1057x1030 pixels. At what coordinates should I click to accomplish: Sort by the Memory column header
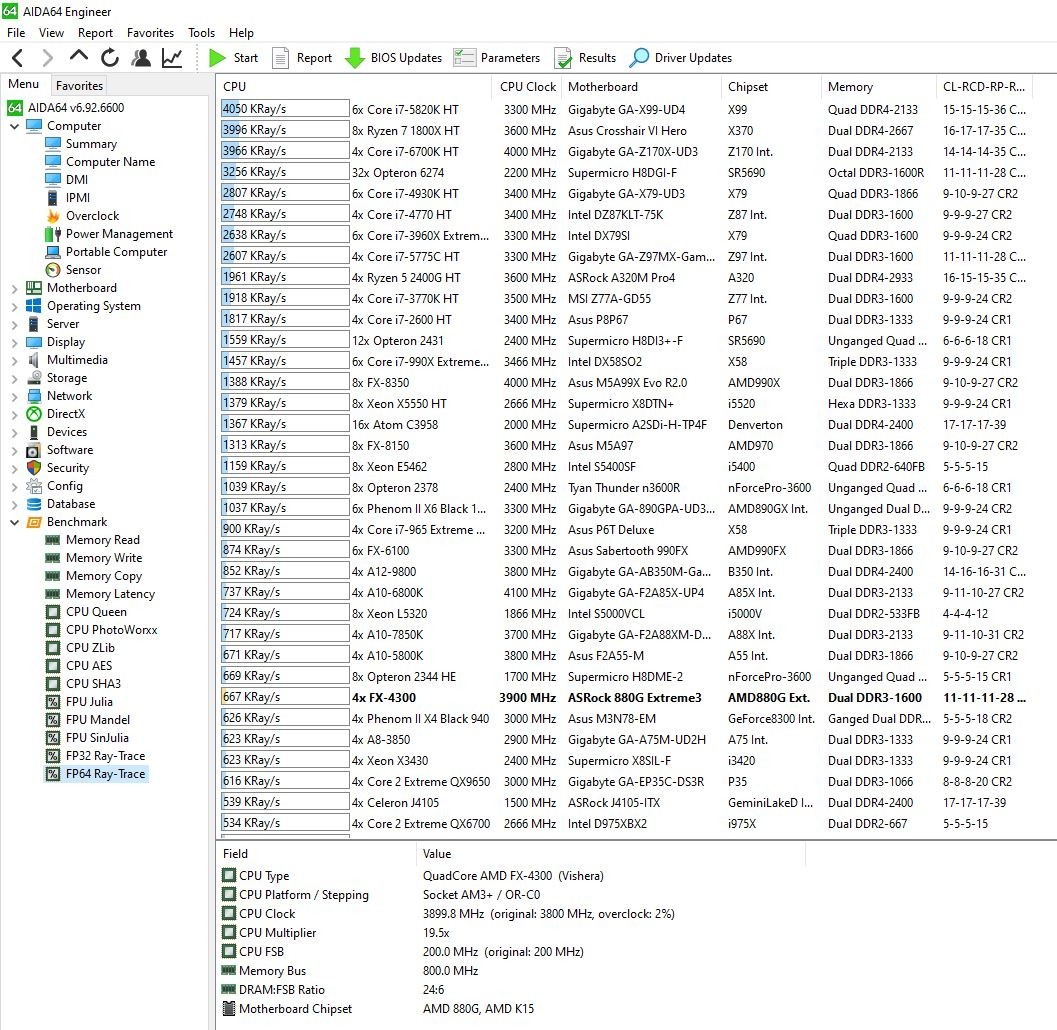coord(878,86)
